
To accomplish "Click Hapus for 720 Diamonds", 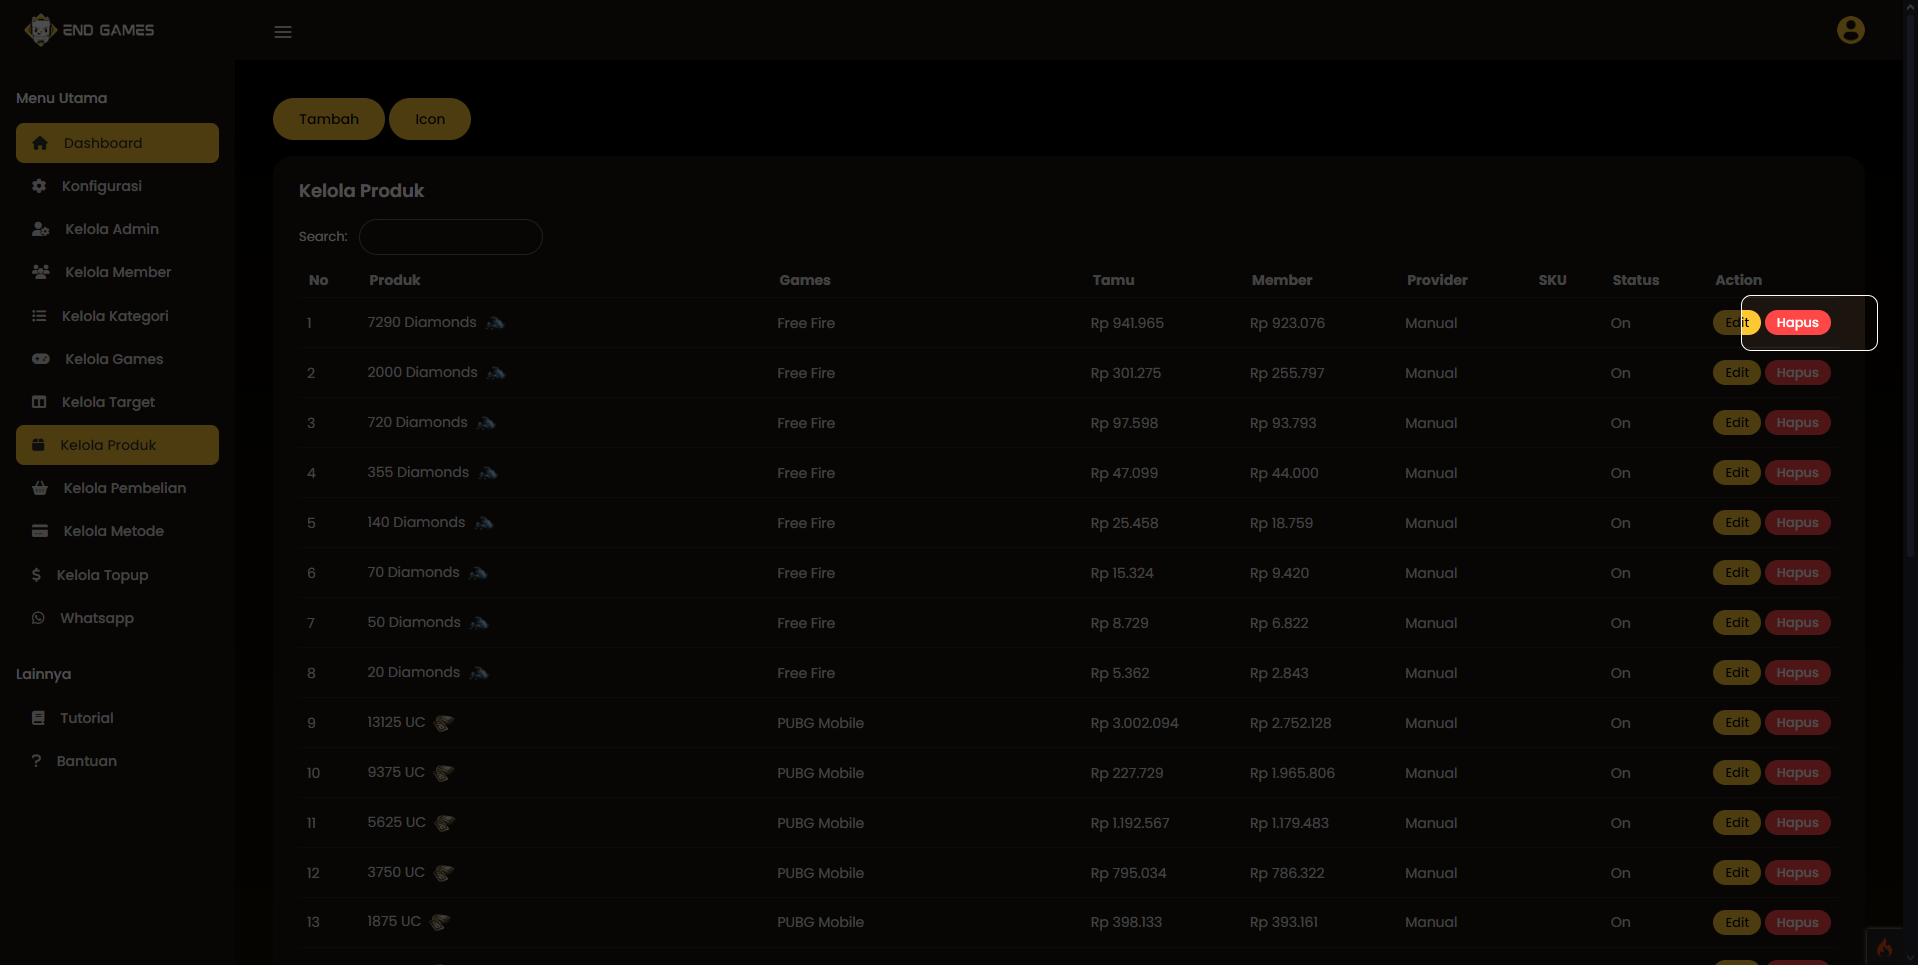I will tap(1797, 423).
